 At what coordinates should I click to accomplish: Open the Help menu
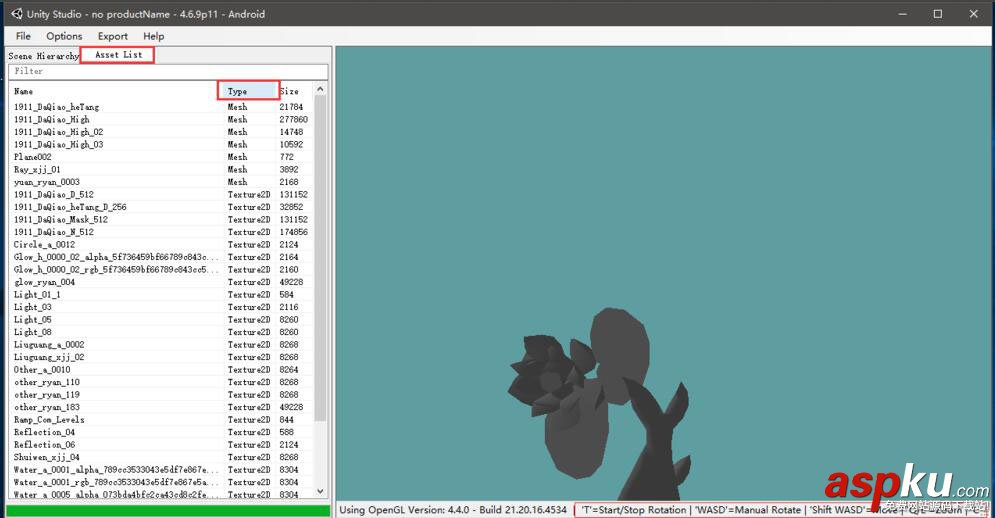point(154,36)
